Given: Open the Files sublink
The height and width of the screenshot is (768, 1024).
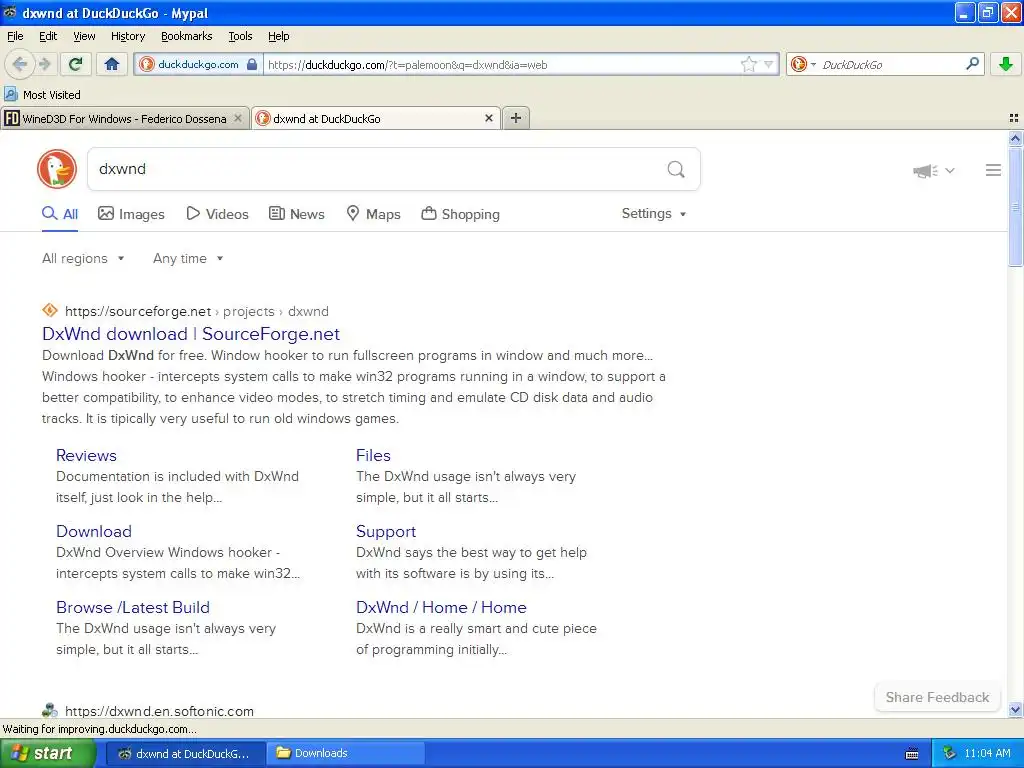Looking at the screenshot, I should (373, 455).
